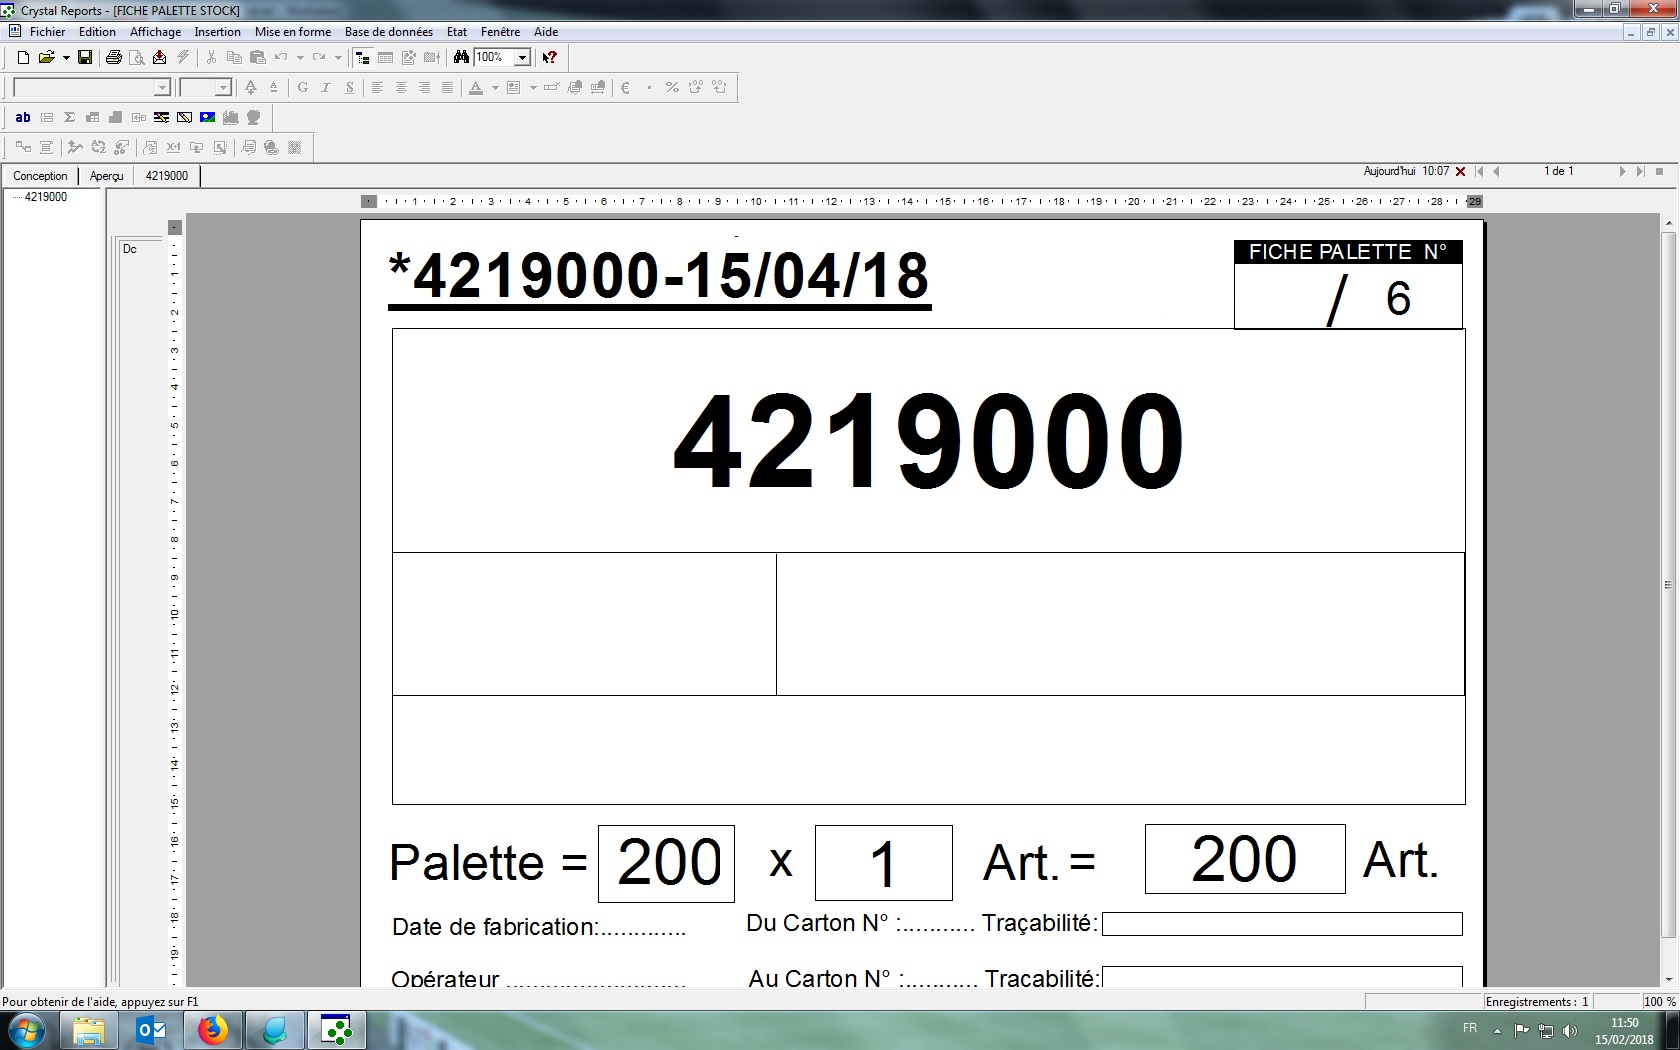Apply percent format icon
Screen dimensions: 1680x1050
click(672, 88)
